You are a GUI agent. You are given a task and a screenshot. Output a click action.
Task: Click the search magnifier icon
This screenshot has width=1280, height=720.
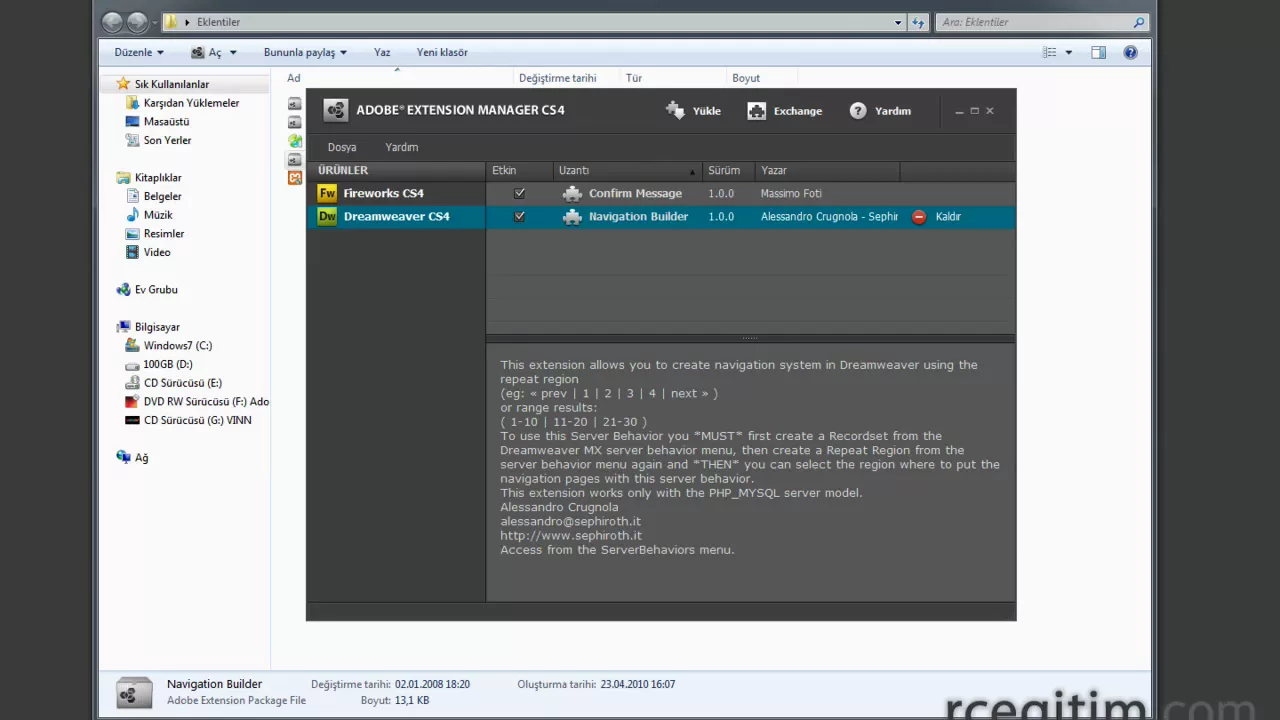pyautogui.click(x=1139, y=22)
